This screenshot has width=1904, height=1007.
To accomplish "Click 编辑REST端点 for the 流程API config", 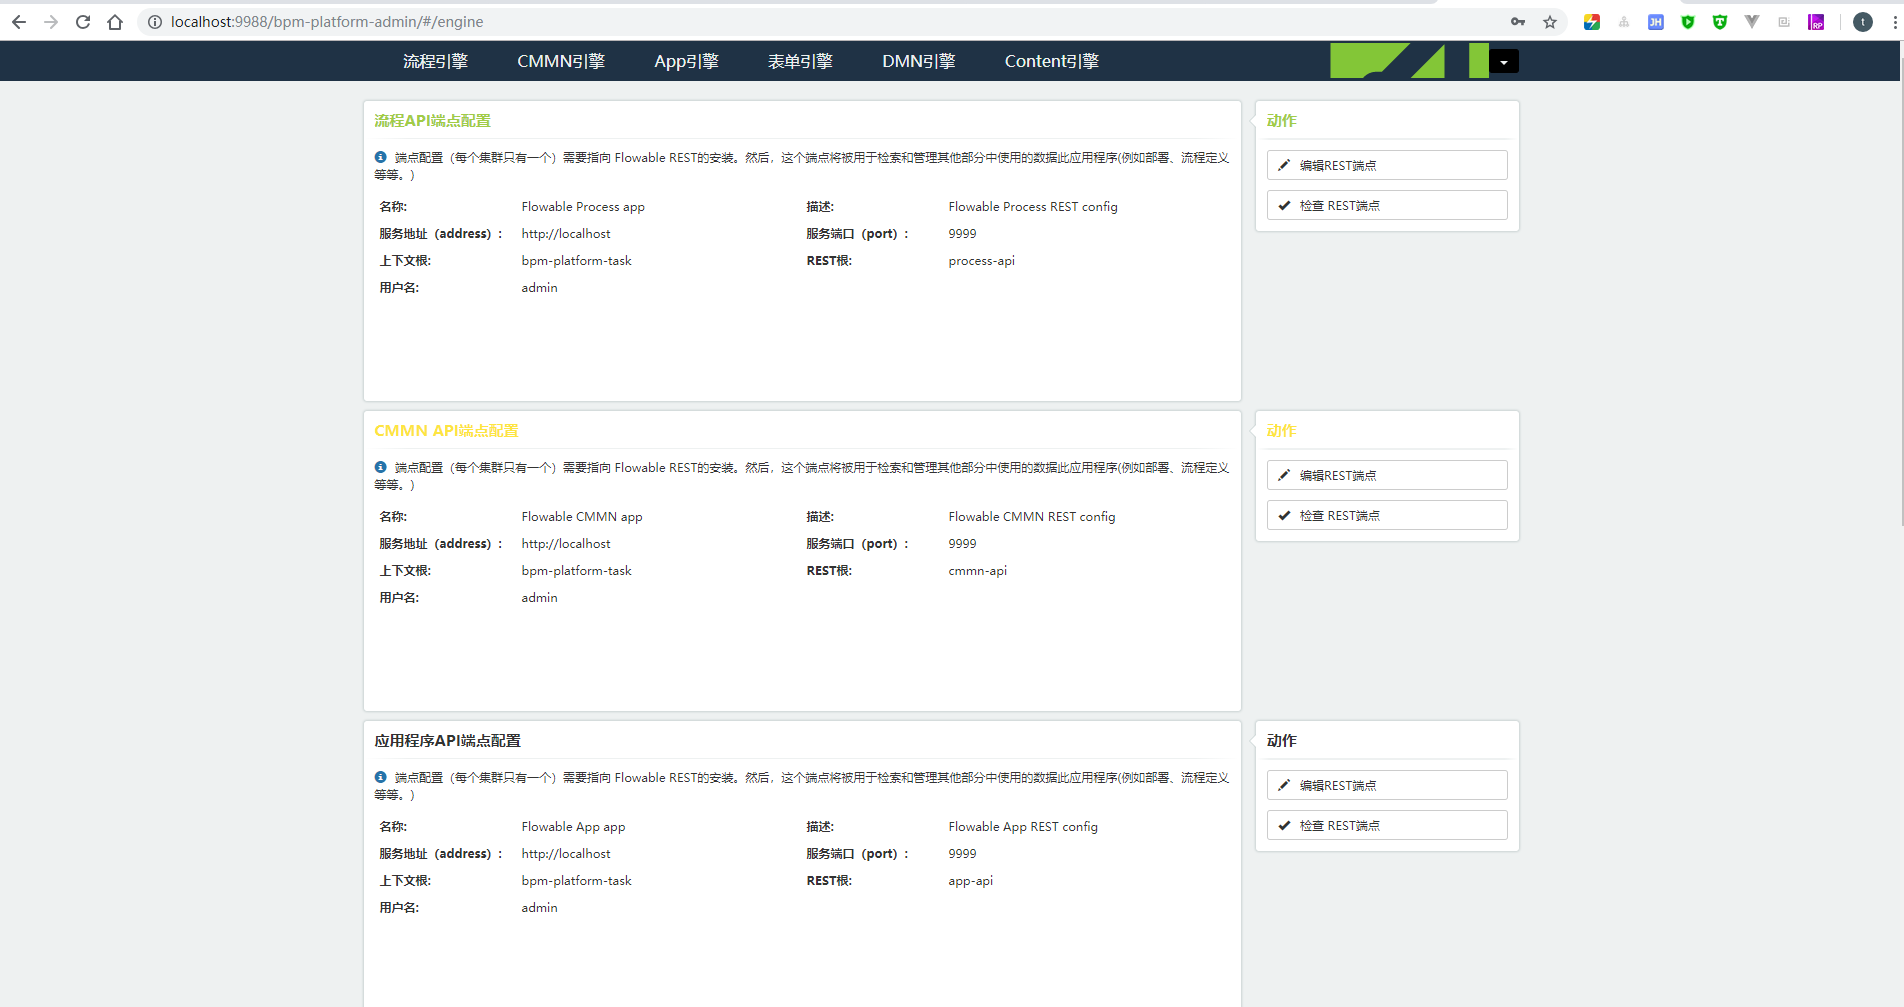I will [1387, 165].
